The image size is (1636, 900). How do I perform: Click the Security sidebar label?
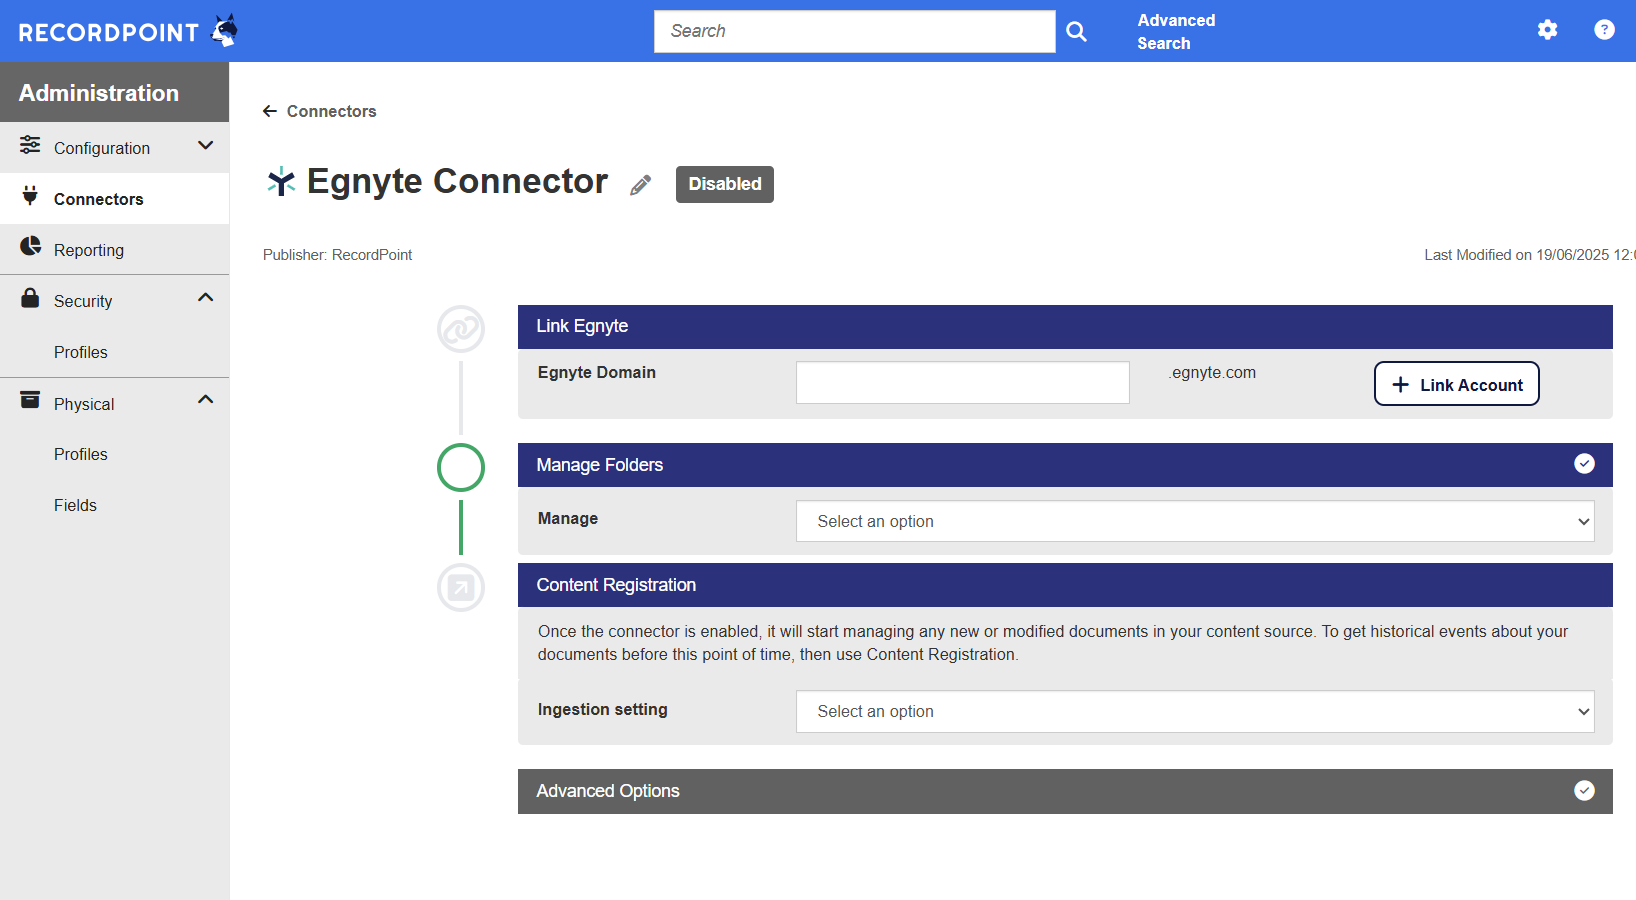(x=83, y=301)
